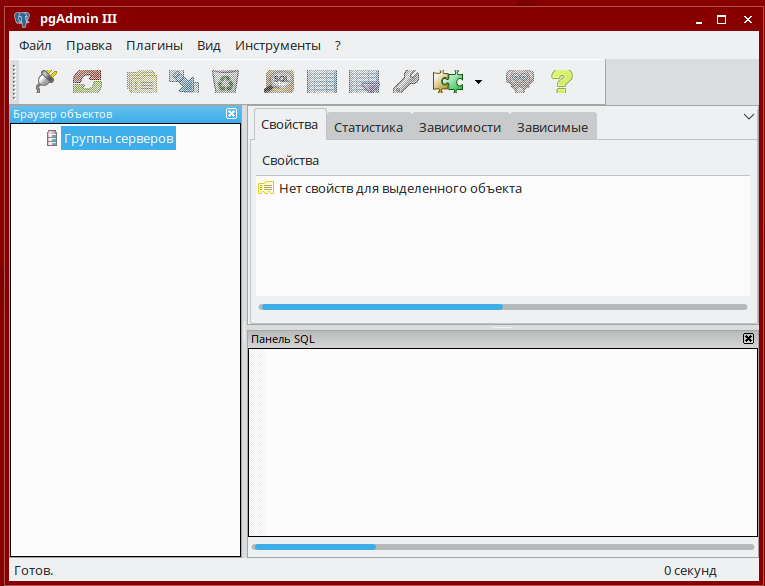
Task: Open the Инструменты menu
Action: tap(278, 45)
